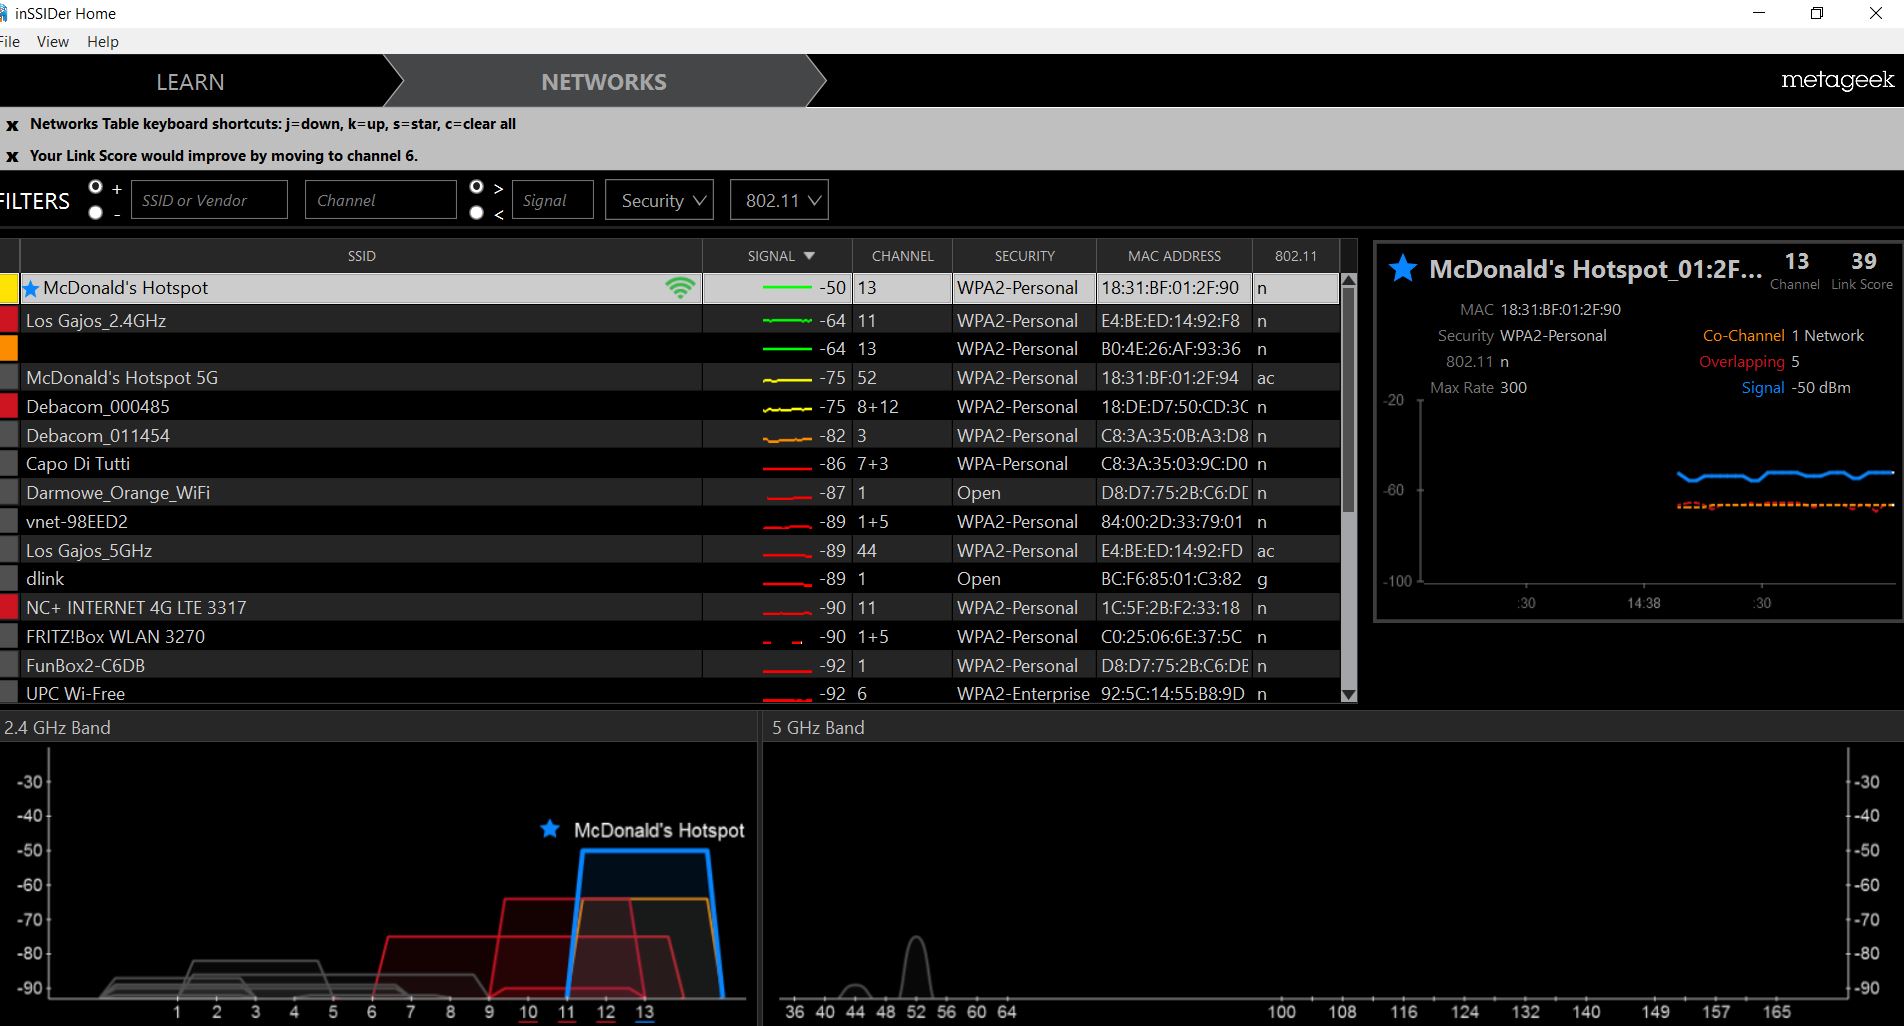Click scrollbar up arrow of networks table
The image size is (1904, 1026).
click(1348, 280)
